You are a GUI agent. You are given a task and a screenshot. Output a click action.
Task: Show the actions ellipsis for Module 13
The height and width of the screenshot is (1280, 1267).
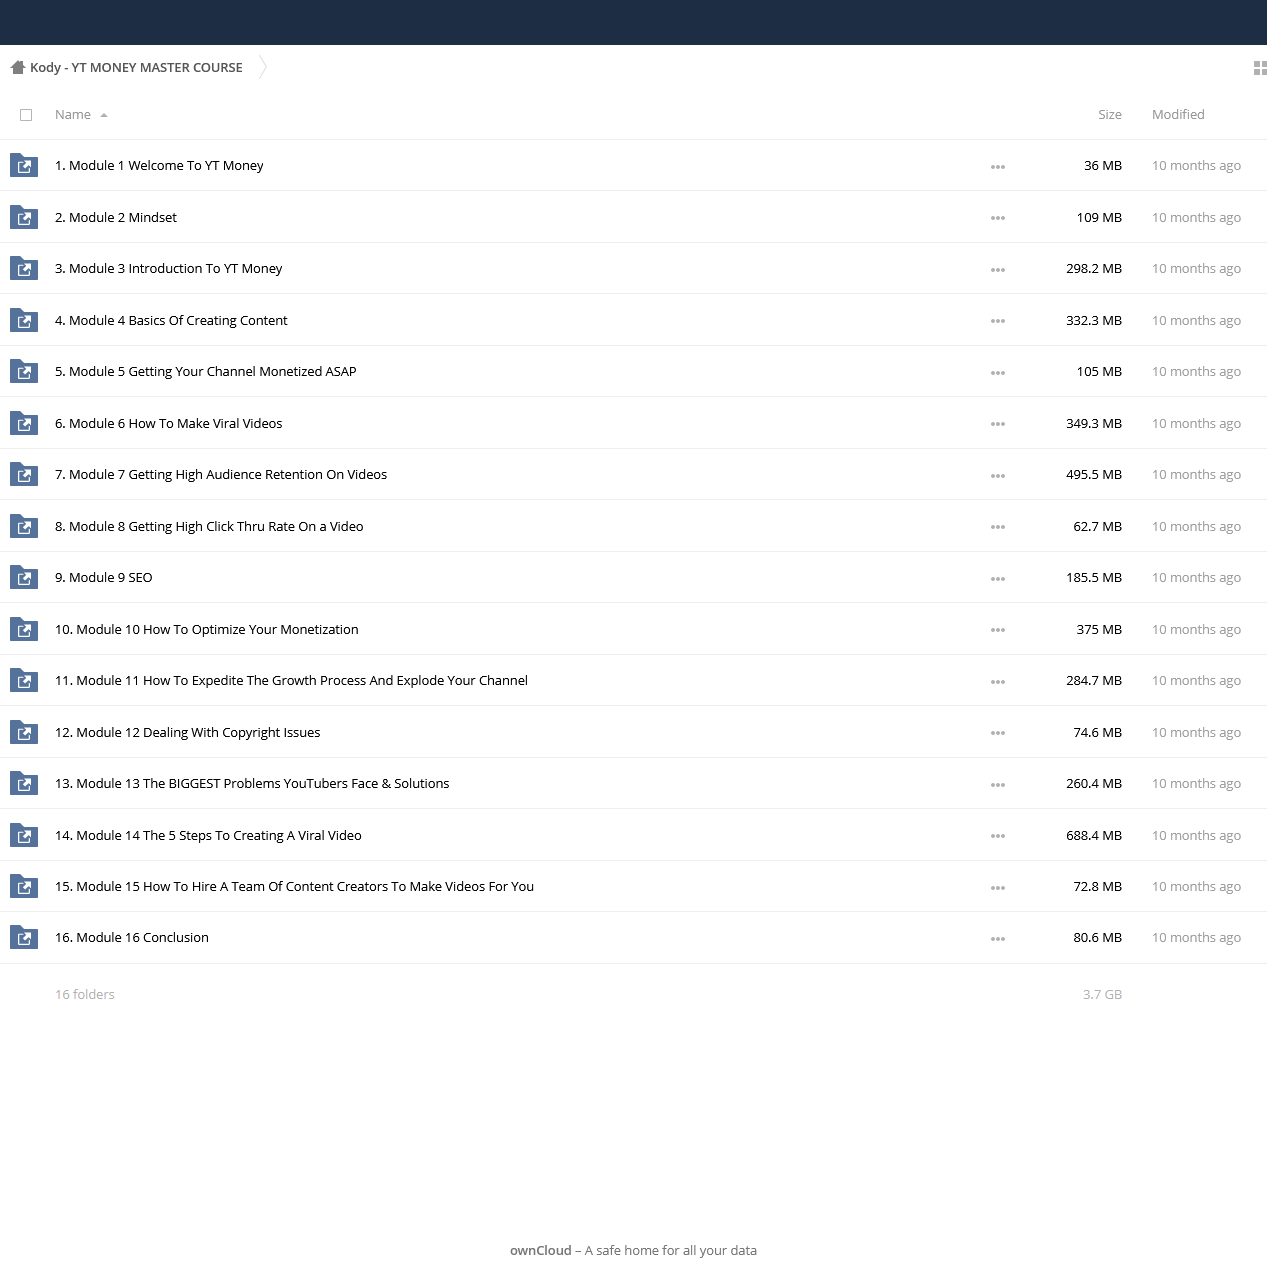pos(998,785)
